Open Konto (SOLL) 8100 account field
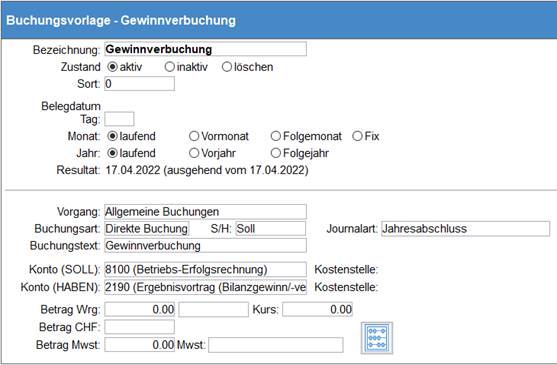The image size is (557, 365). 205,269
